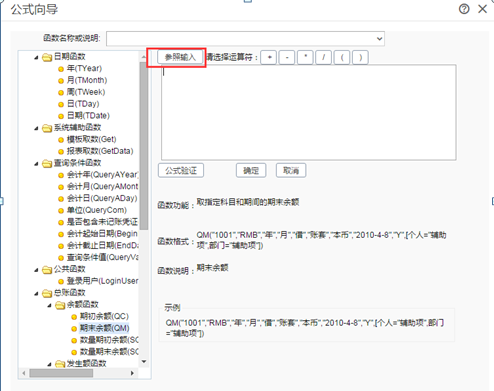Select the 单位(QueryCom) function
This screenshot has height=391, width=494.
tap(97, 210)
